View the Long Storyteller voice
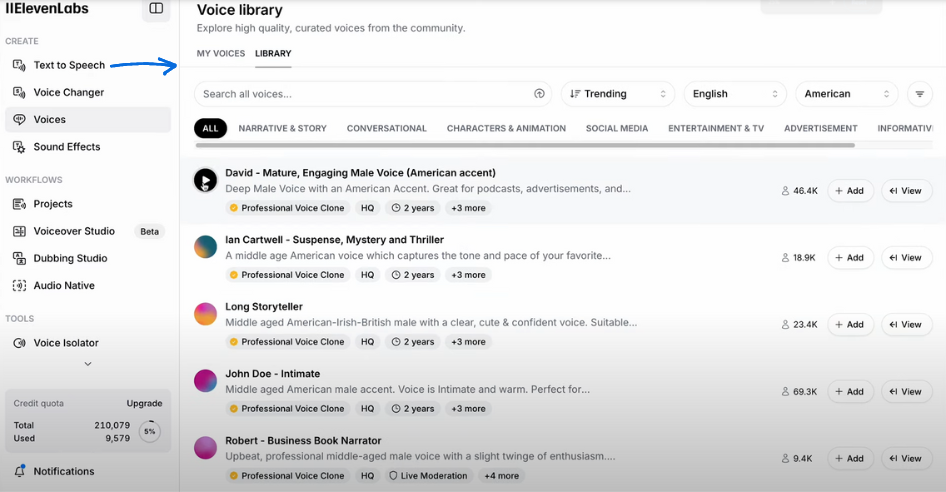Viewport: 946px width, 492px height. coord(906,325)
